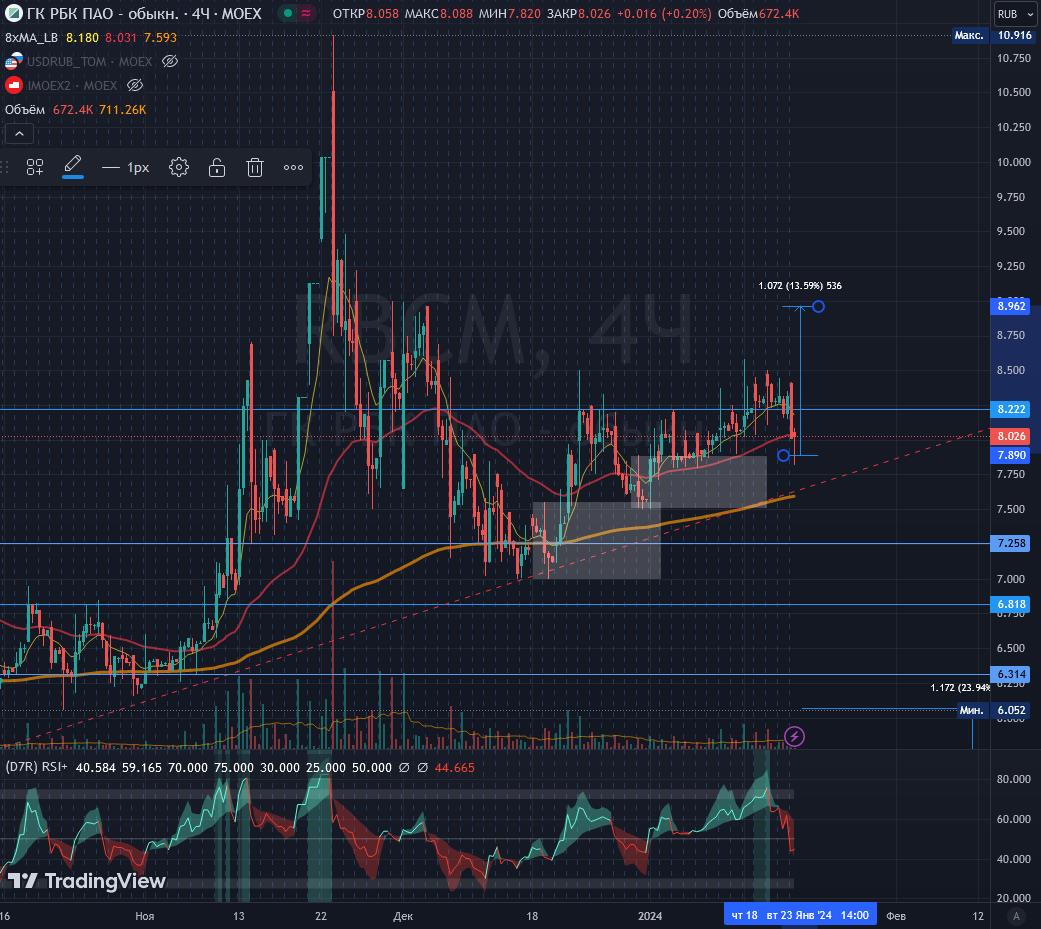Click the 8.222 horizontal line price label

point(1011,409)
